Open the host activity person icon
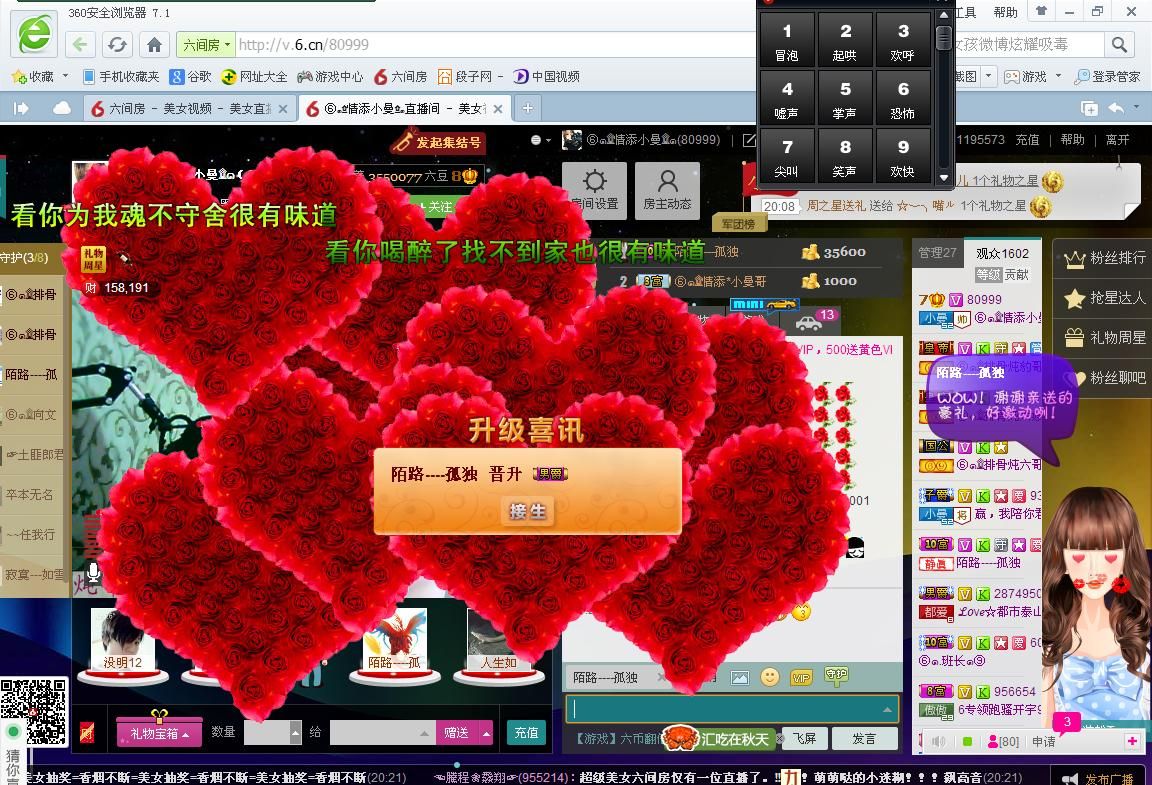 tap(667, 189)
